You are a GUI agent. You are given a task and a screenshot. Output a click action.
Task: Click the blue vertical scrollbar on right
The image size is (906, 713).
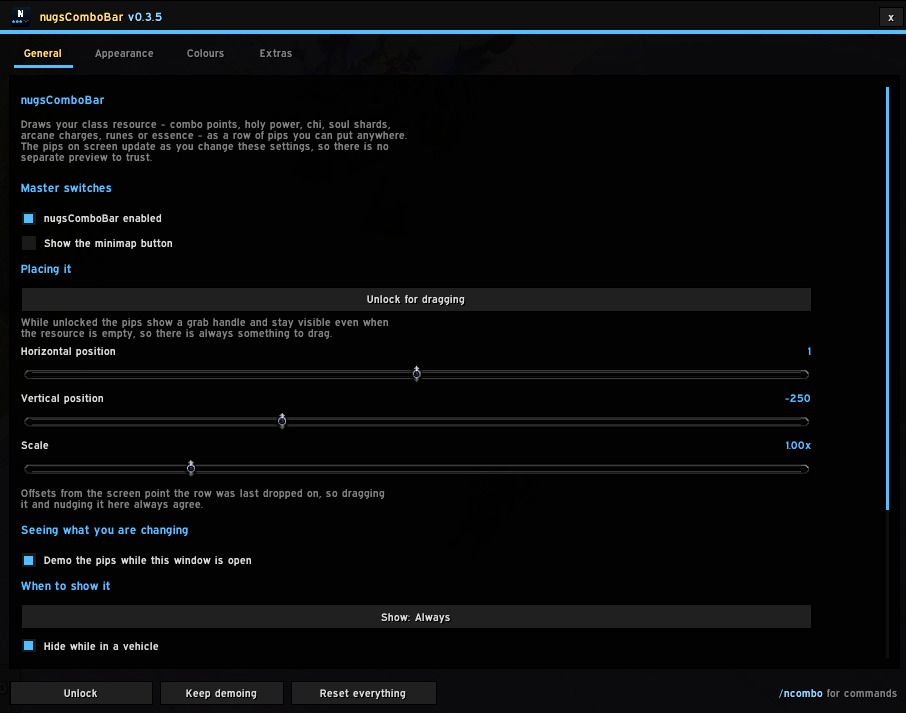point(888,298)
